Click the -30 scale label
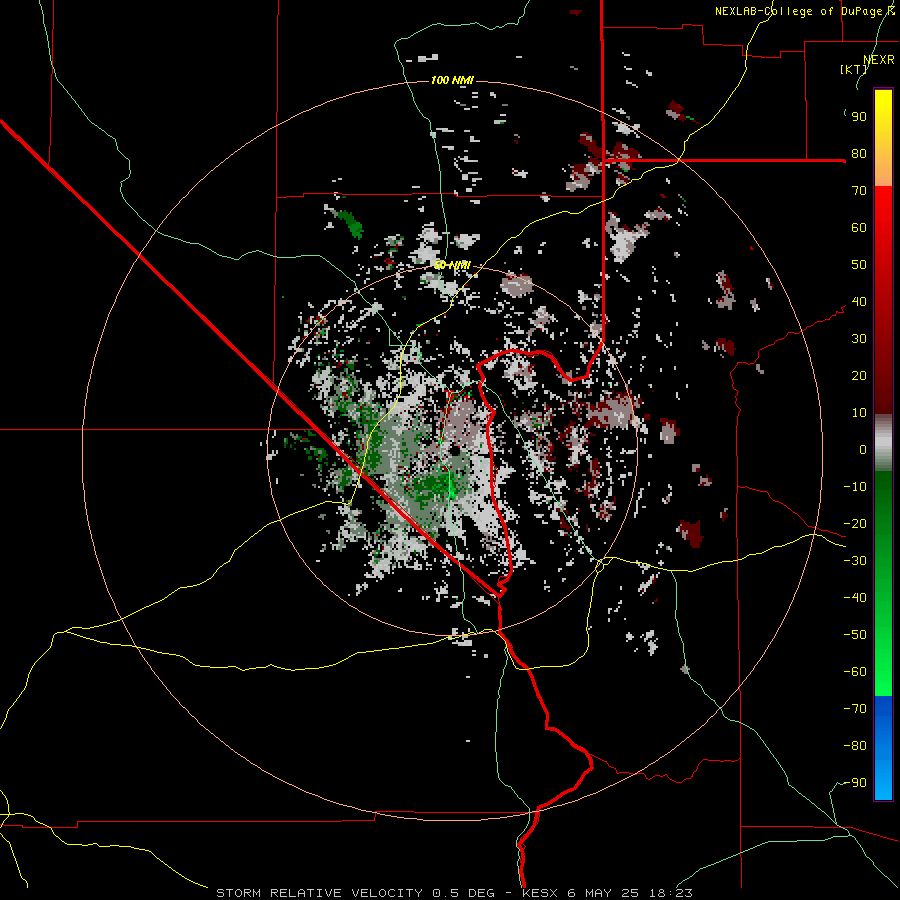The image size is (900, 900). (x=855, y=561)
